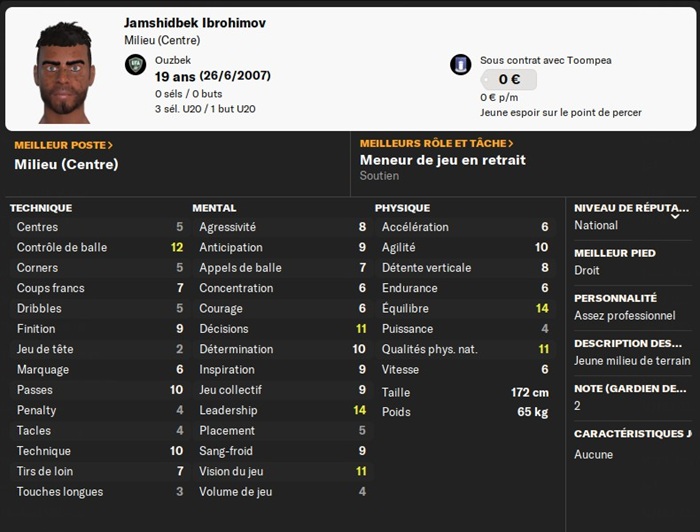The height and width of the screenshot is (532, 700).
Task: Select the Leadership attribute row
Action: tap(282, 410)
